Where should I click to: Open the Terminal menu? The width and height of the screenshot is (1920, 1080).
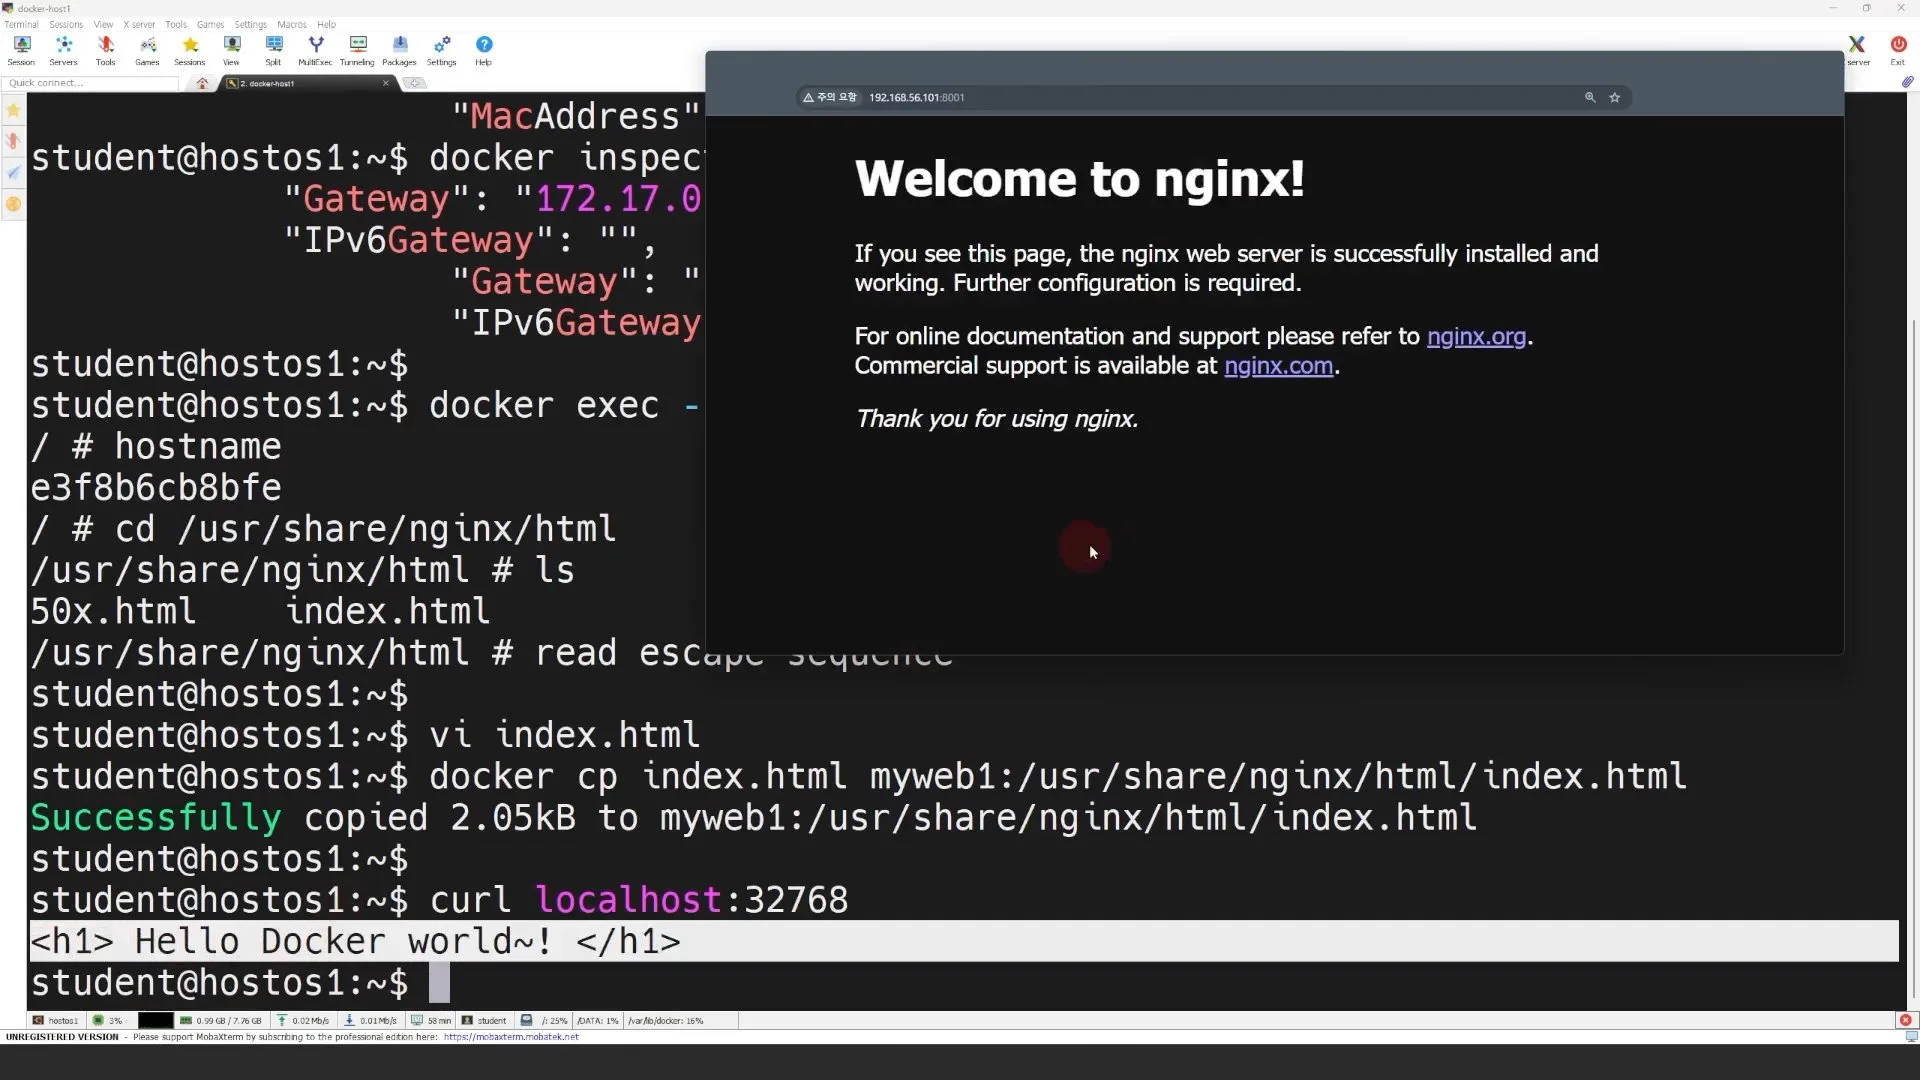coord(21,24)
